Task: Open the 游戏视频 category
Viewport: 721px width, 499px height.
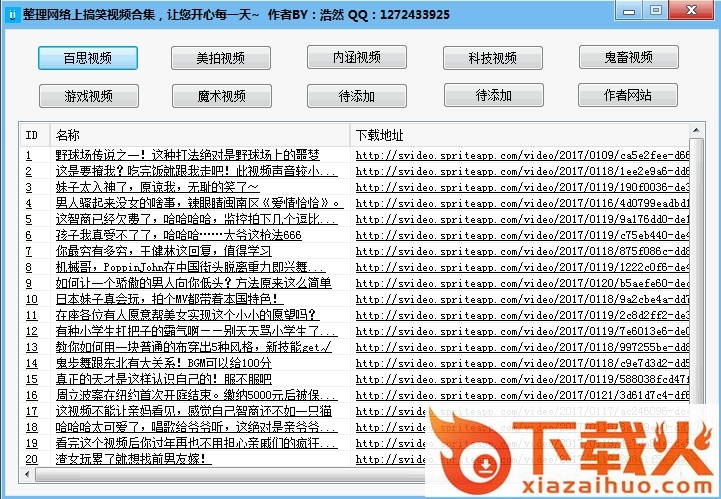Action: click(88, 96)
